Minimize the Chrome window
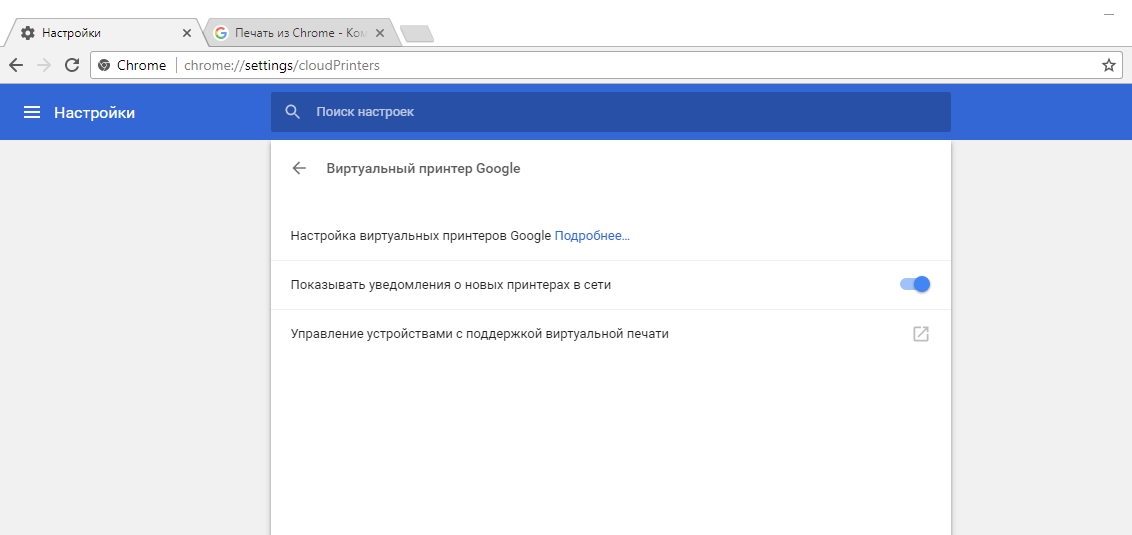The height and width of the screenshot is (535, 1132). (x=1109, y=13)
